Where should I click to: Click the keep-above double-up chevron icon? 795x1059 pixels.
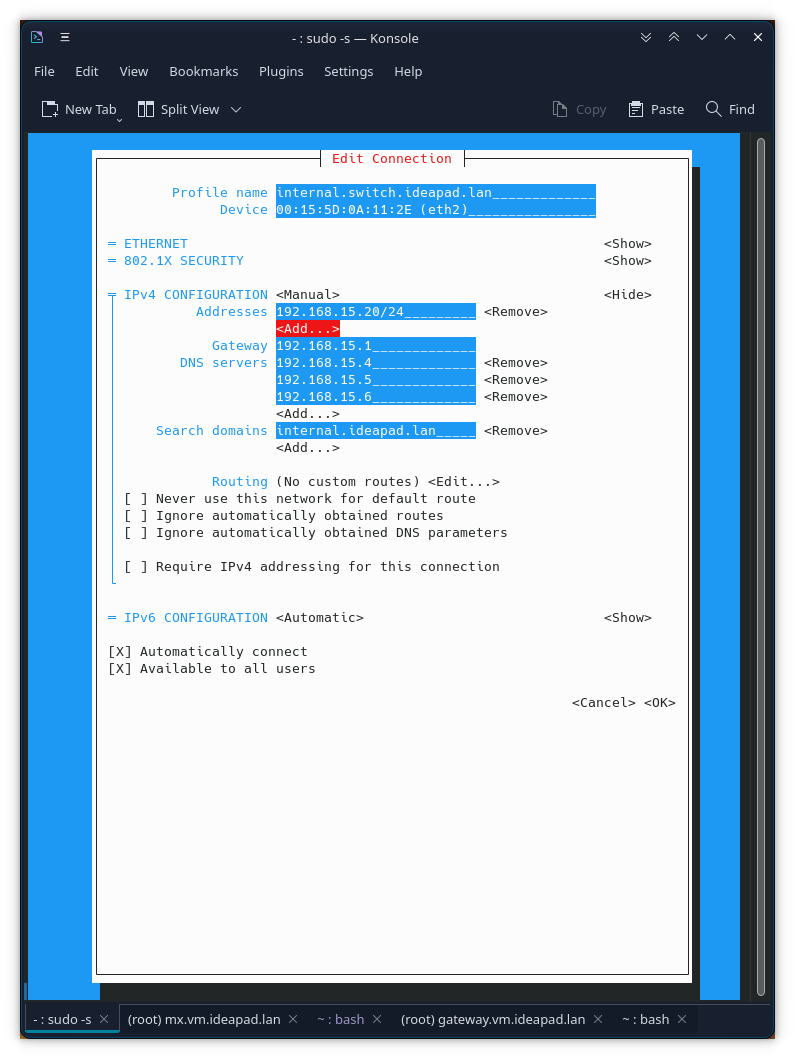(673, 37)
